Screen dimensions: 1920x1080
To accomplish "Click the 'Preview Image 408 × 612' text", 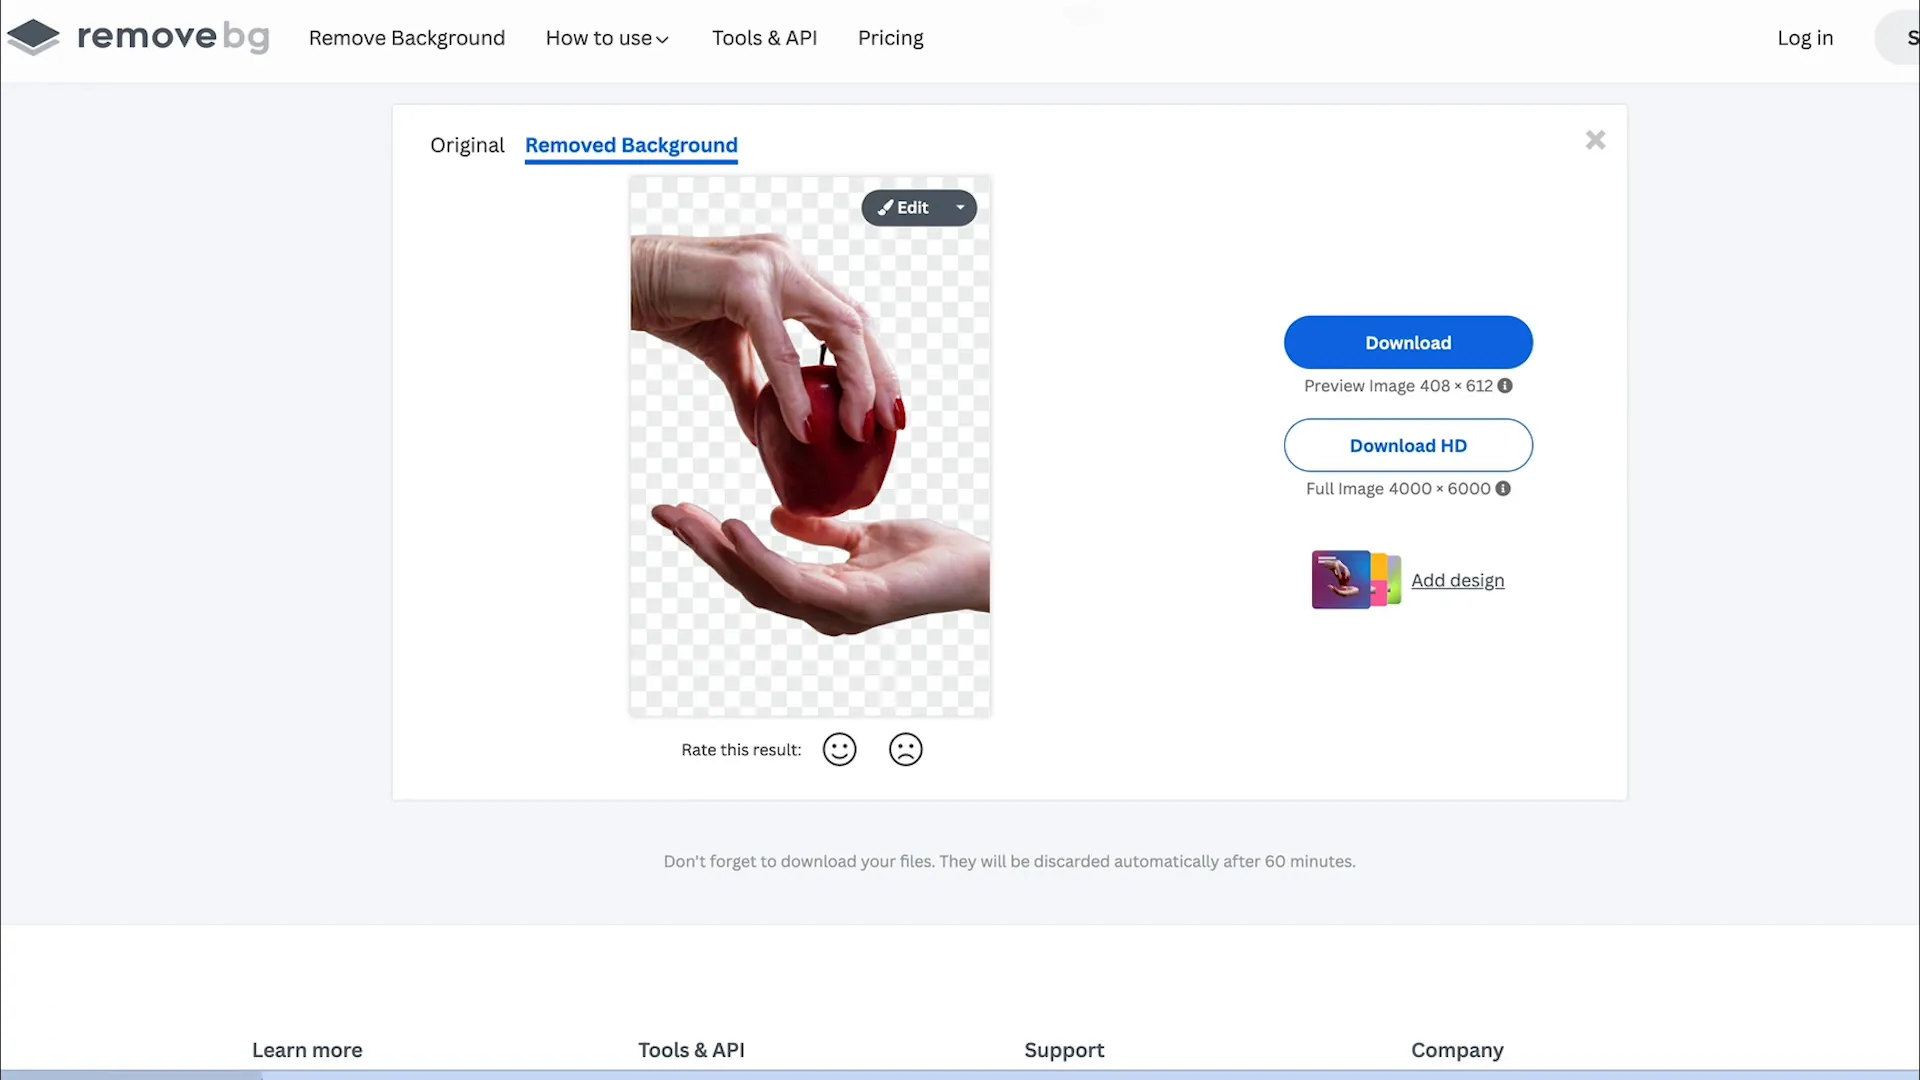I will (1398, 386).
